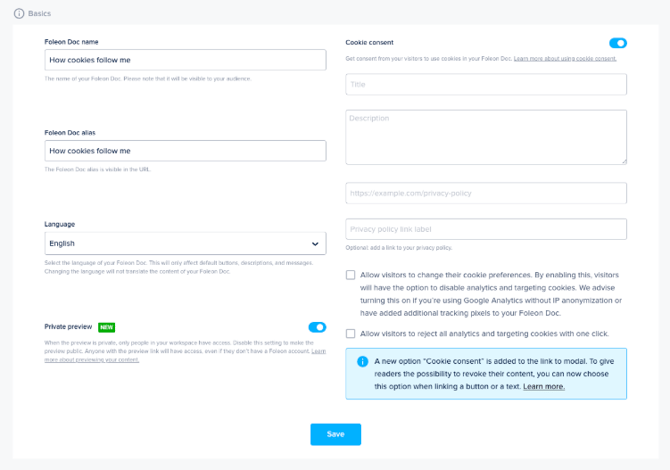Enable reject all cookies with one click checkbox
Screen dimensions: 670x470
click(x=351, y=334)
